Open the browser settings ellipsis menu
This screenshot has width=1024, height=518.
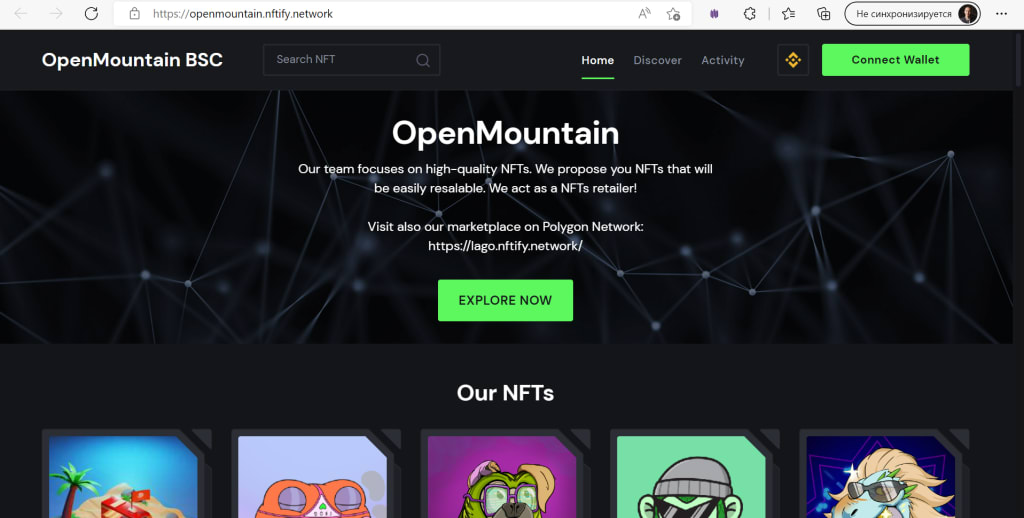point(1001,14)
